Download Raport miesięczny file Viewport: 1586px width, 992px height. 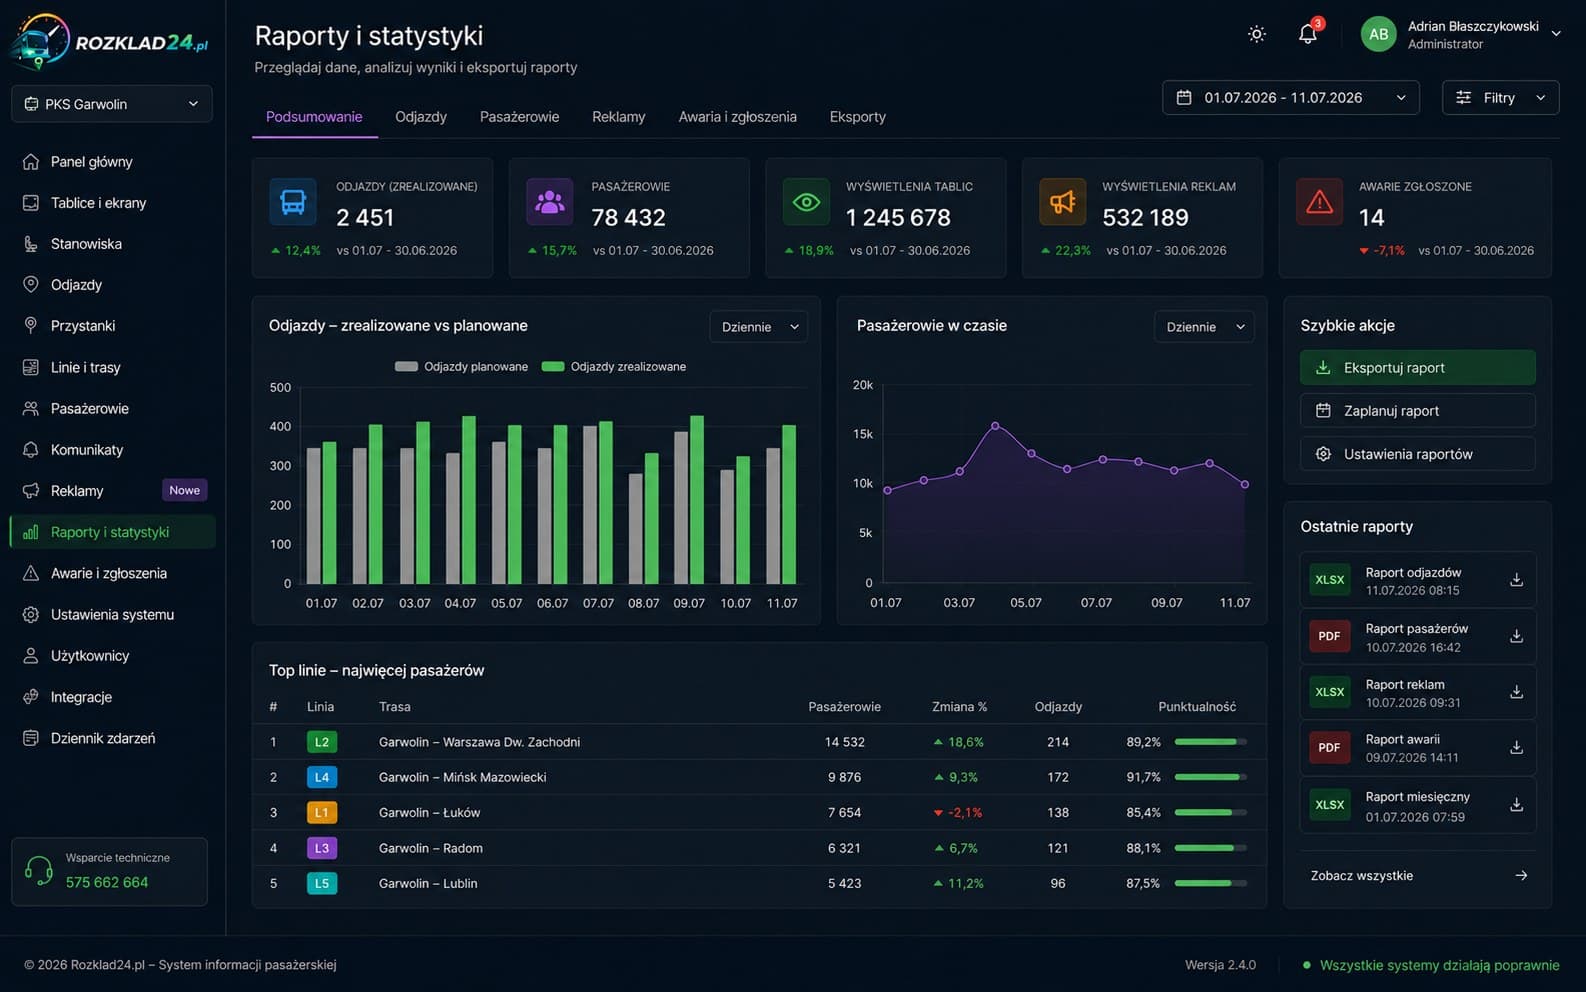pyautogui.click(x=1516, y=804)
